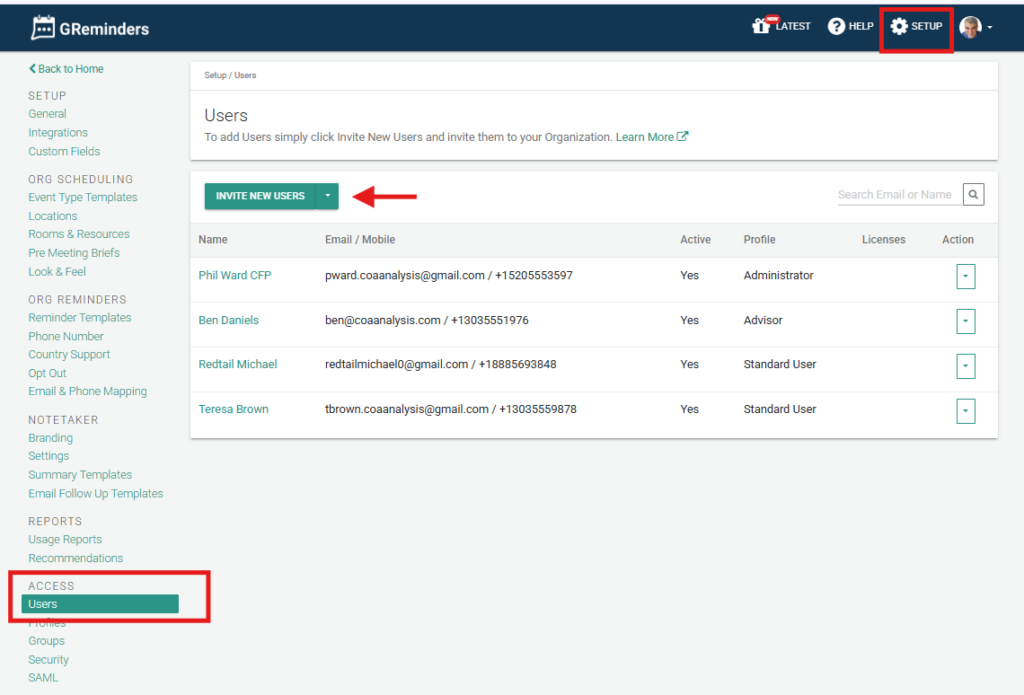1024x695 pixels.
Task: Click the search magnifying glass icon
Action: [973, 195]
